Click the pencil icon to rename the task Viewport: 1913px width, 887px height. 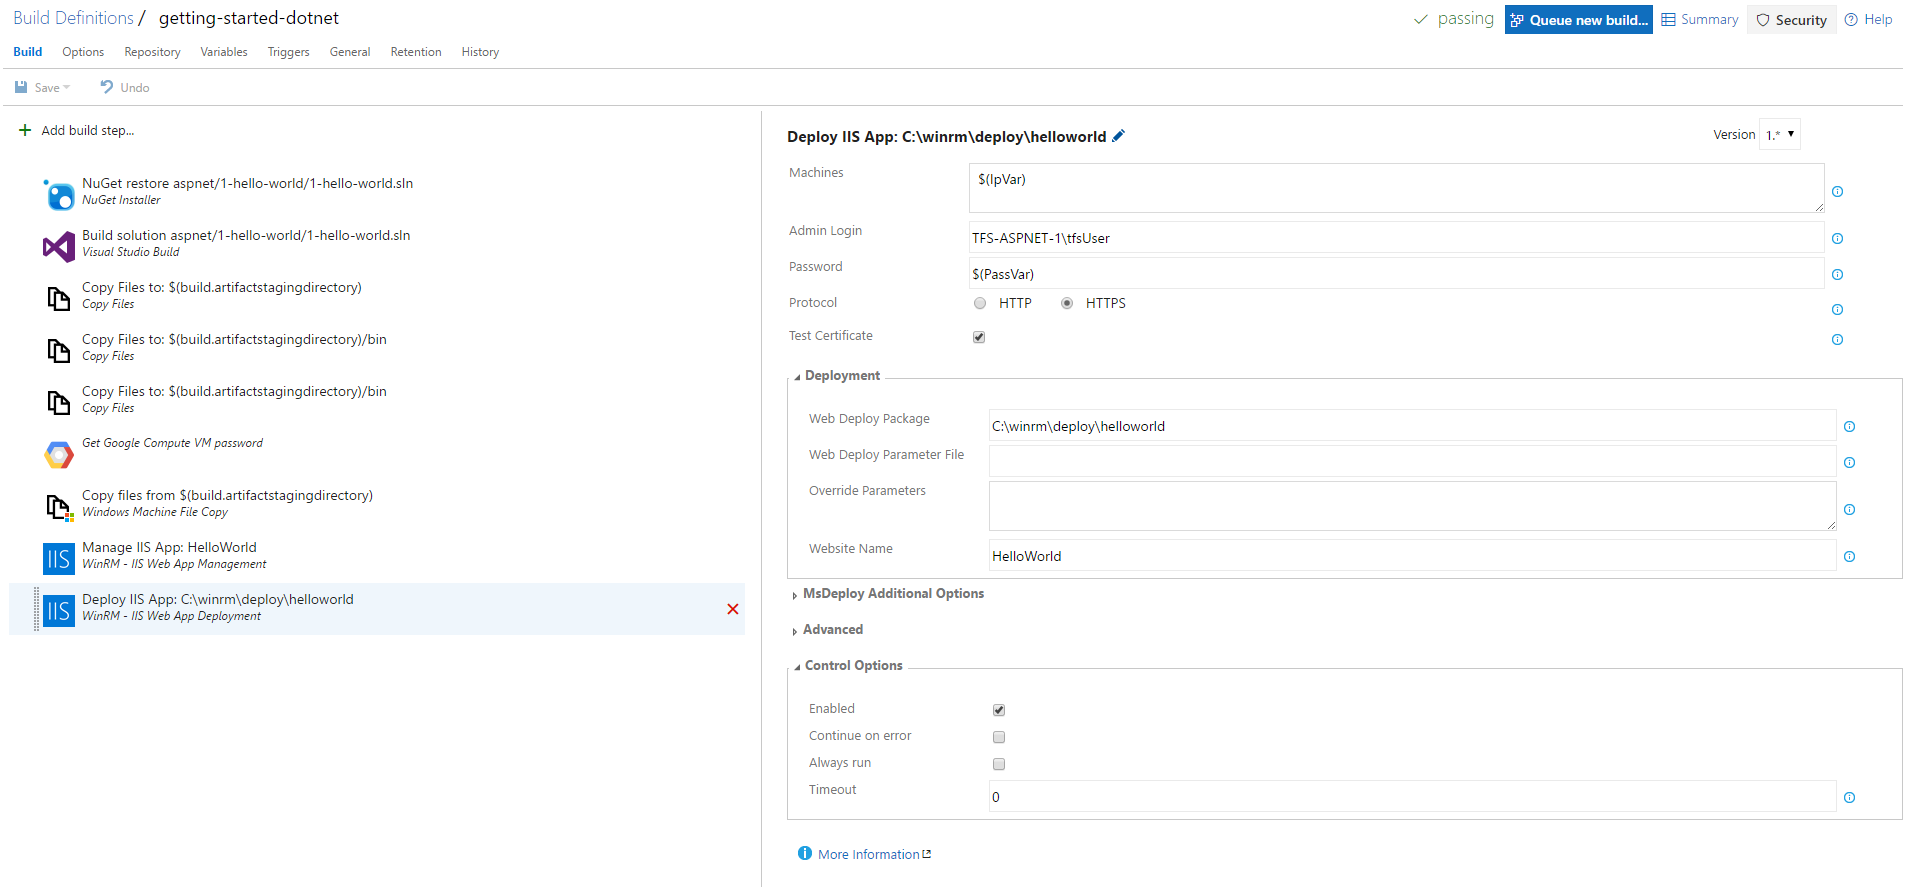coord(1119,136)
